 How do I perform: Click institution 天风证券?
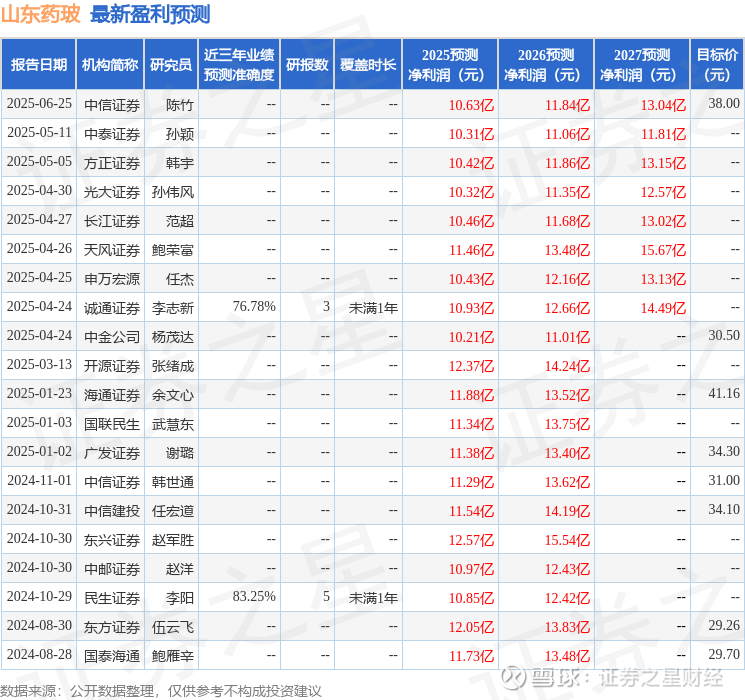(x=112, y=250)
